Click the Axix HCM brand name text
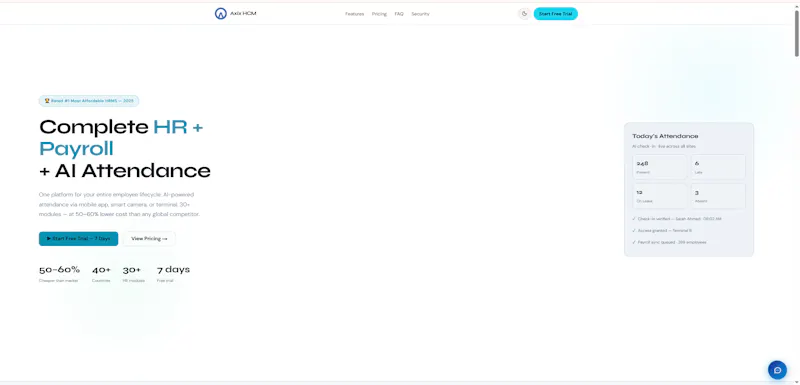The image size is (800, 385). (243, 14)
